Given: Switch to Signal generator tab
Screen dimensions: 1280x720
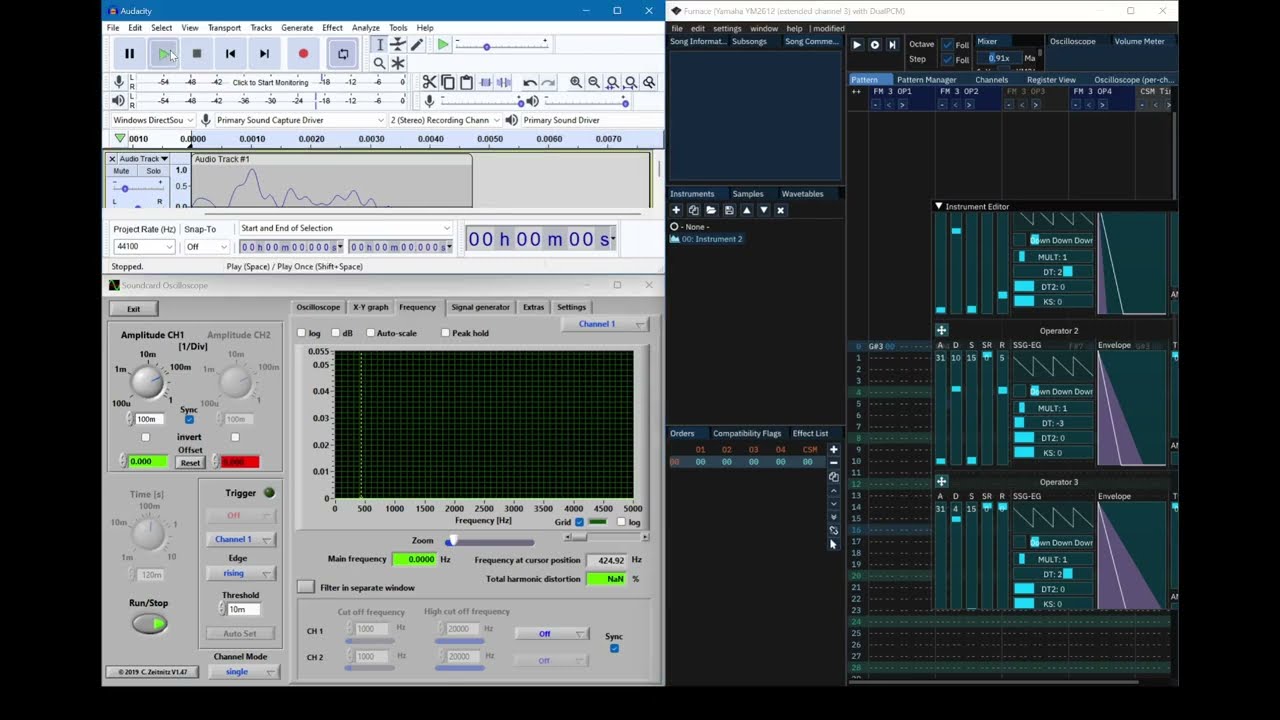Looking at the screenshot, I should click(x=480, y=307).
